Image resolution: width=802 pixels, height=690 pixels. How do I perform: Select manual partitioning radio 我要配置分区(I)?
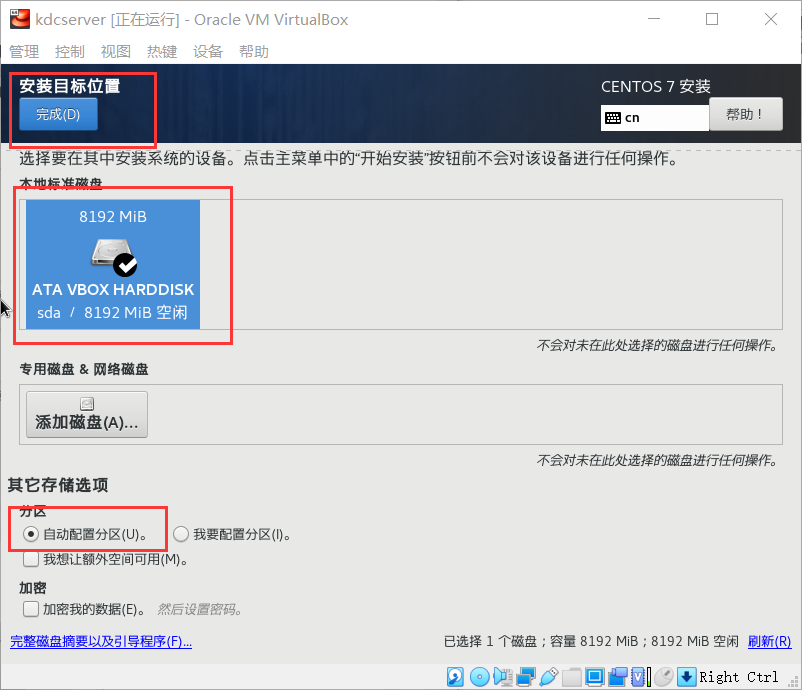[x=181, y=534]
